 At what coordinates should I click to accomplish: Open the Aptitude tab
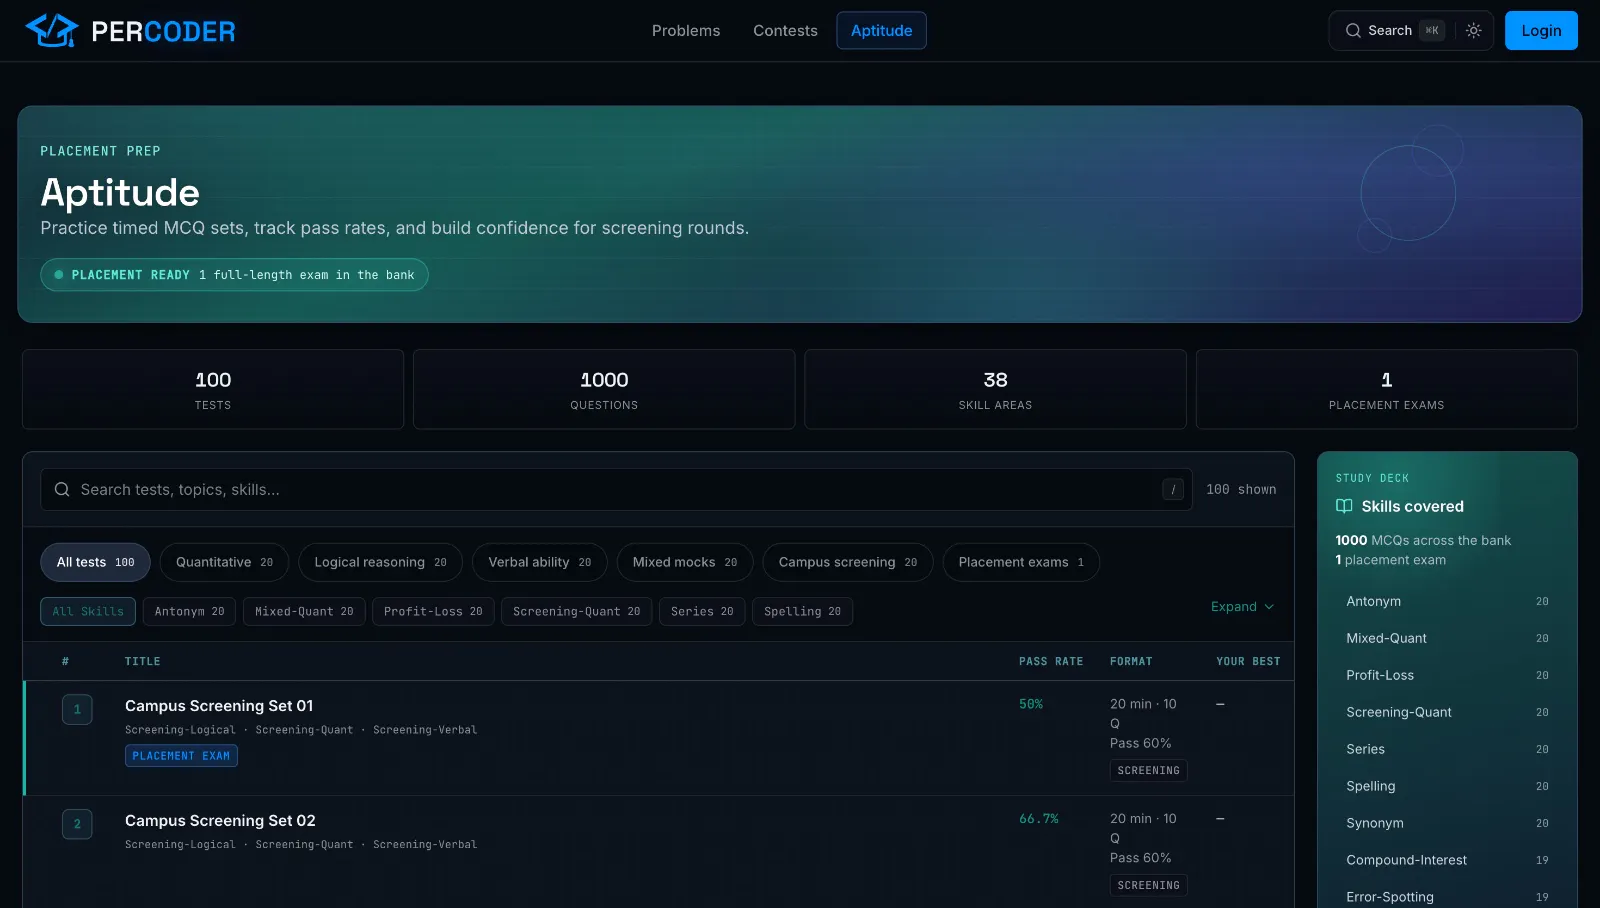coord(881,31)
